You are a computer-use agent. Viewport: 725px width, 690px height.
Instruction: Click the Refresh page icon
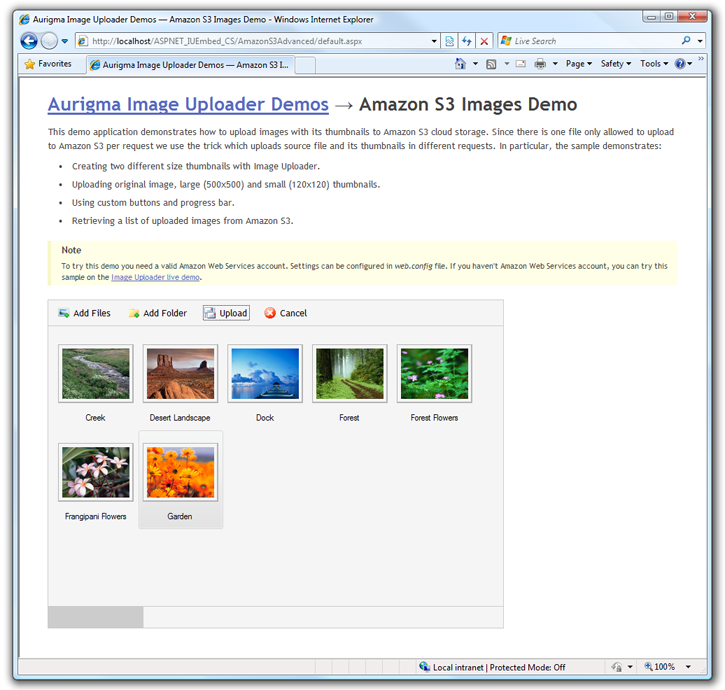[467, 41]
